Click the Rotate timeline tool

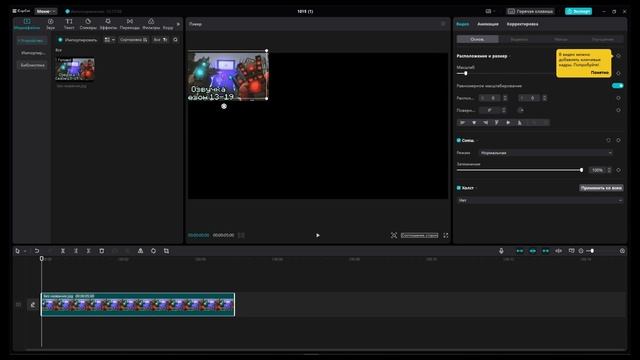(153, 251)
